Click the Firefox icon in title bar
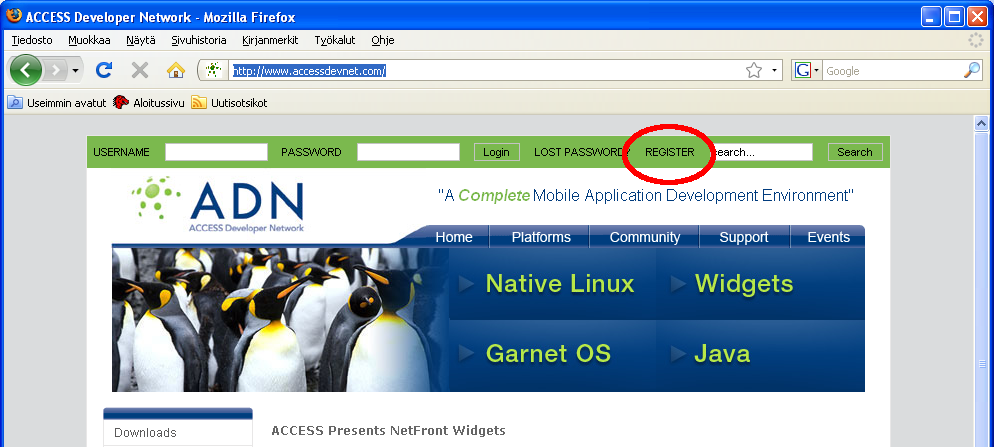Image resolution: width=994 pixels, height=447 pixels. (14, 15)
